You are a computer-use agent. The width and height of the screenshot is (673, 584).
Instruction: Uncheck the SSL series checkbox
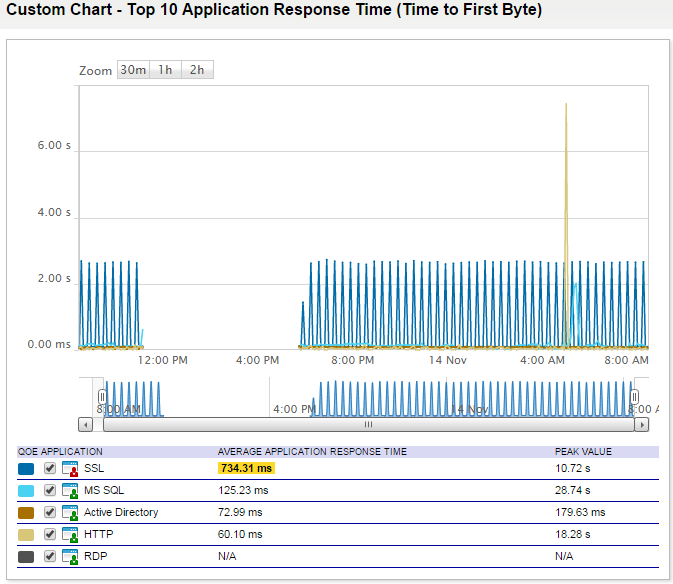pos(50,469)
